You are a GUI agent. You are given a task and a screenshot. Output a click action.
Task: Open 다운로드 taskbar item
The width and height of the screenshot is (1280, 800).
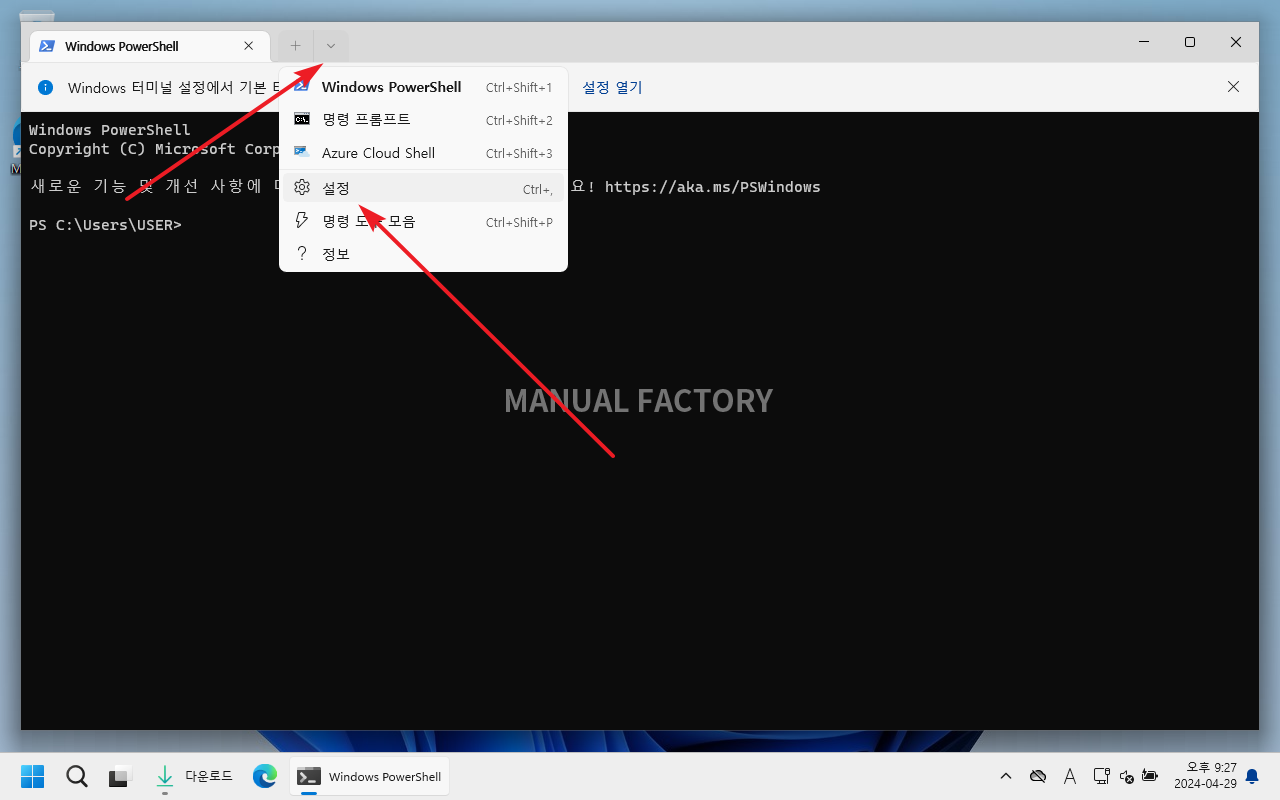(193, 776)
